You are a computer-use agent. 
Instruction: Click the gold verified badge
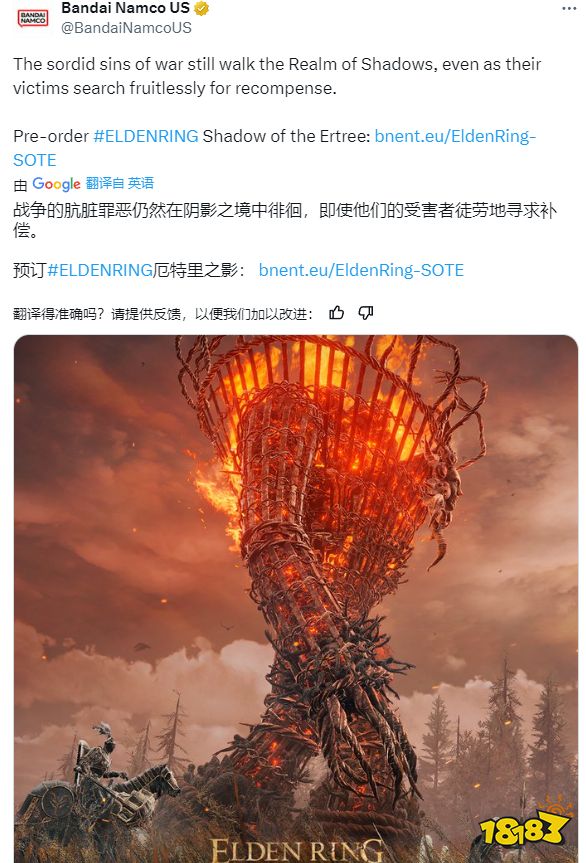(202, 8)
